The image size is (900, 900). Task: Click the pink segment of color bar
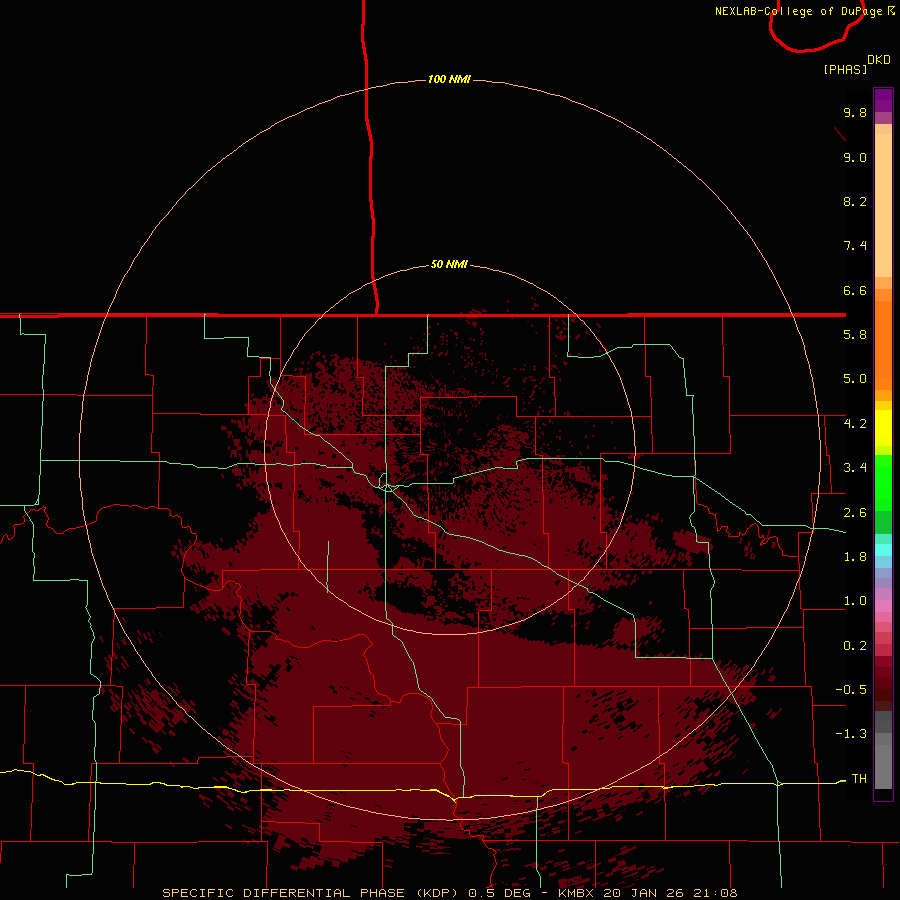coord(883,606)
